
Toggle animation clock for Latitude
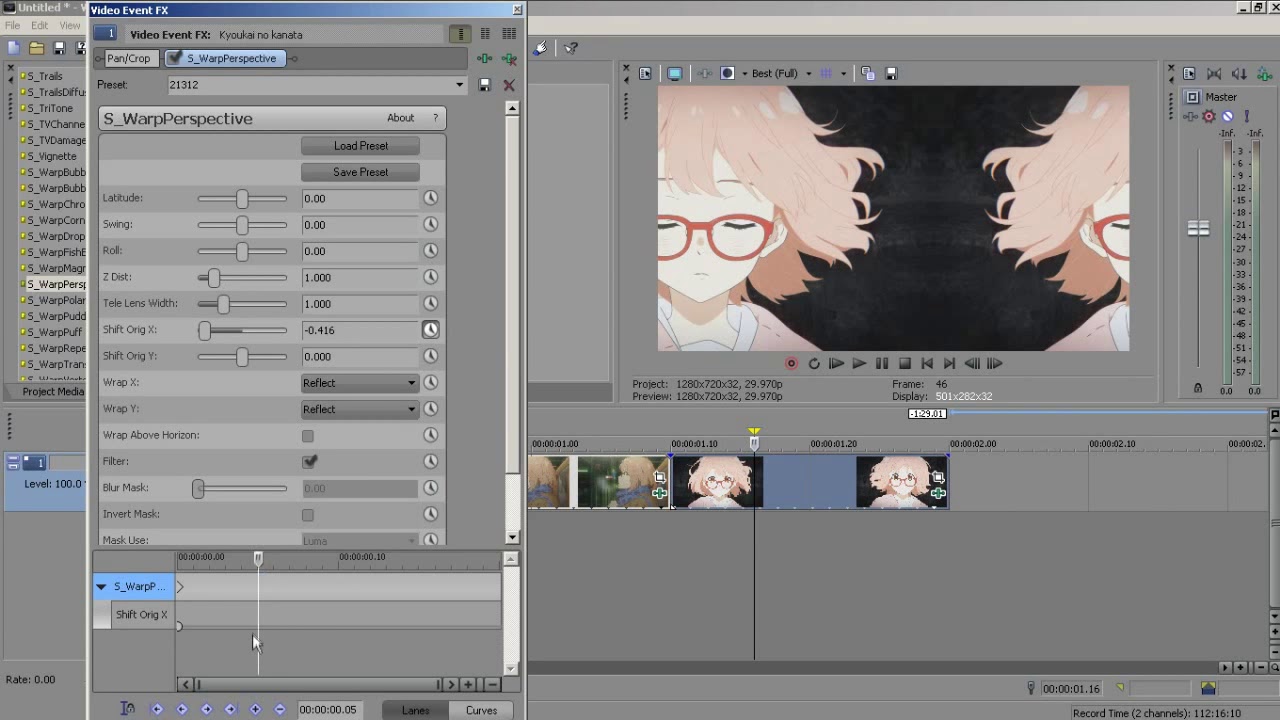(430, 198)
